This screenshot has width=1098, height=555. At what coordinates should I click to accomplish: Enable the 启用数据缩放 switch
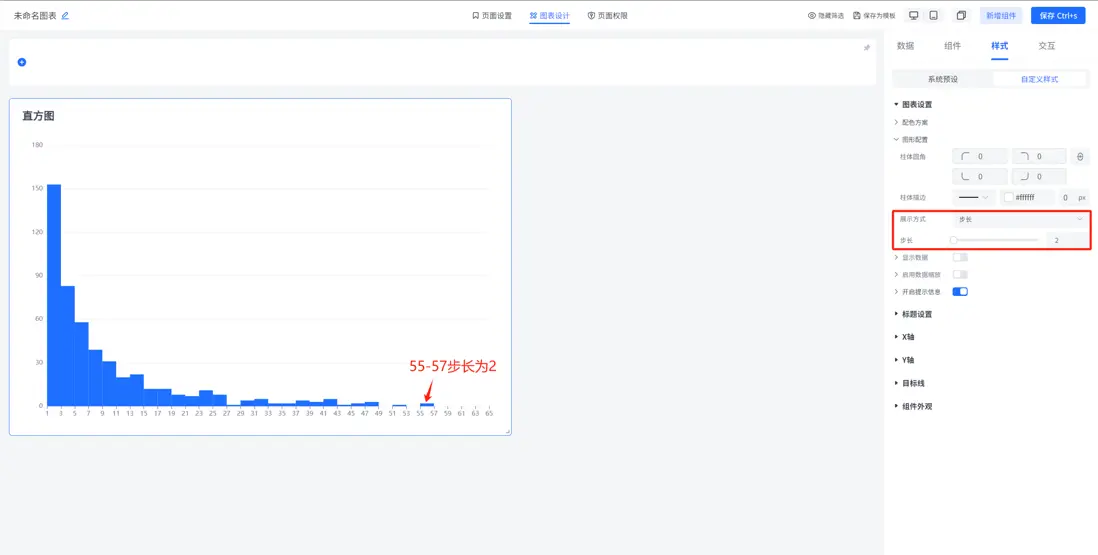point(960,274)
